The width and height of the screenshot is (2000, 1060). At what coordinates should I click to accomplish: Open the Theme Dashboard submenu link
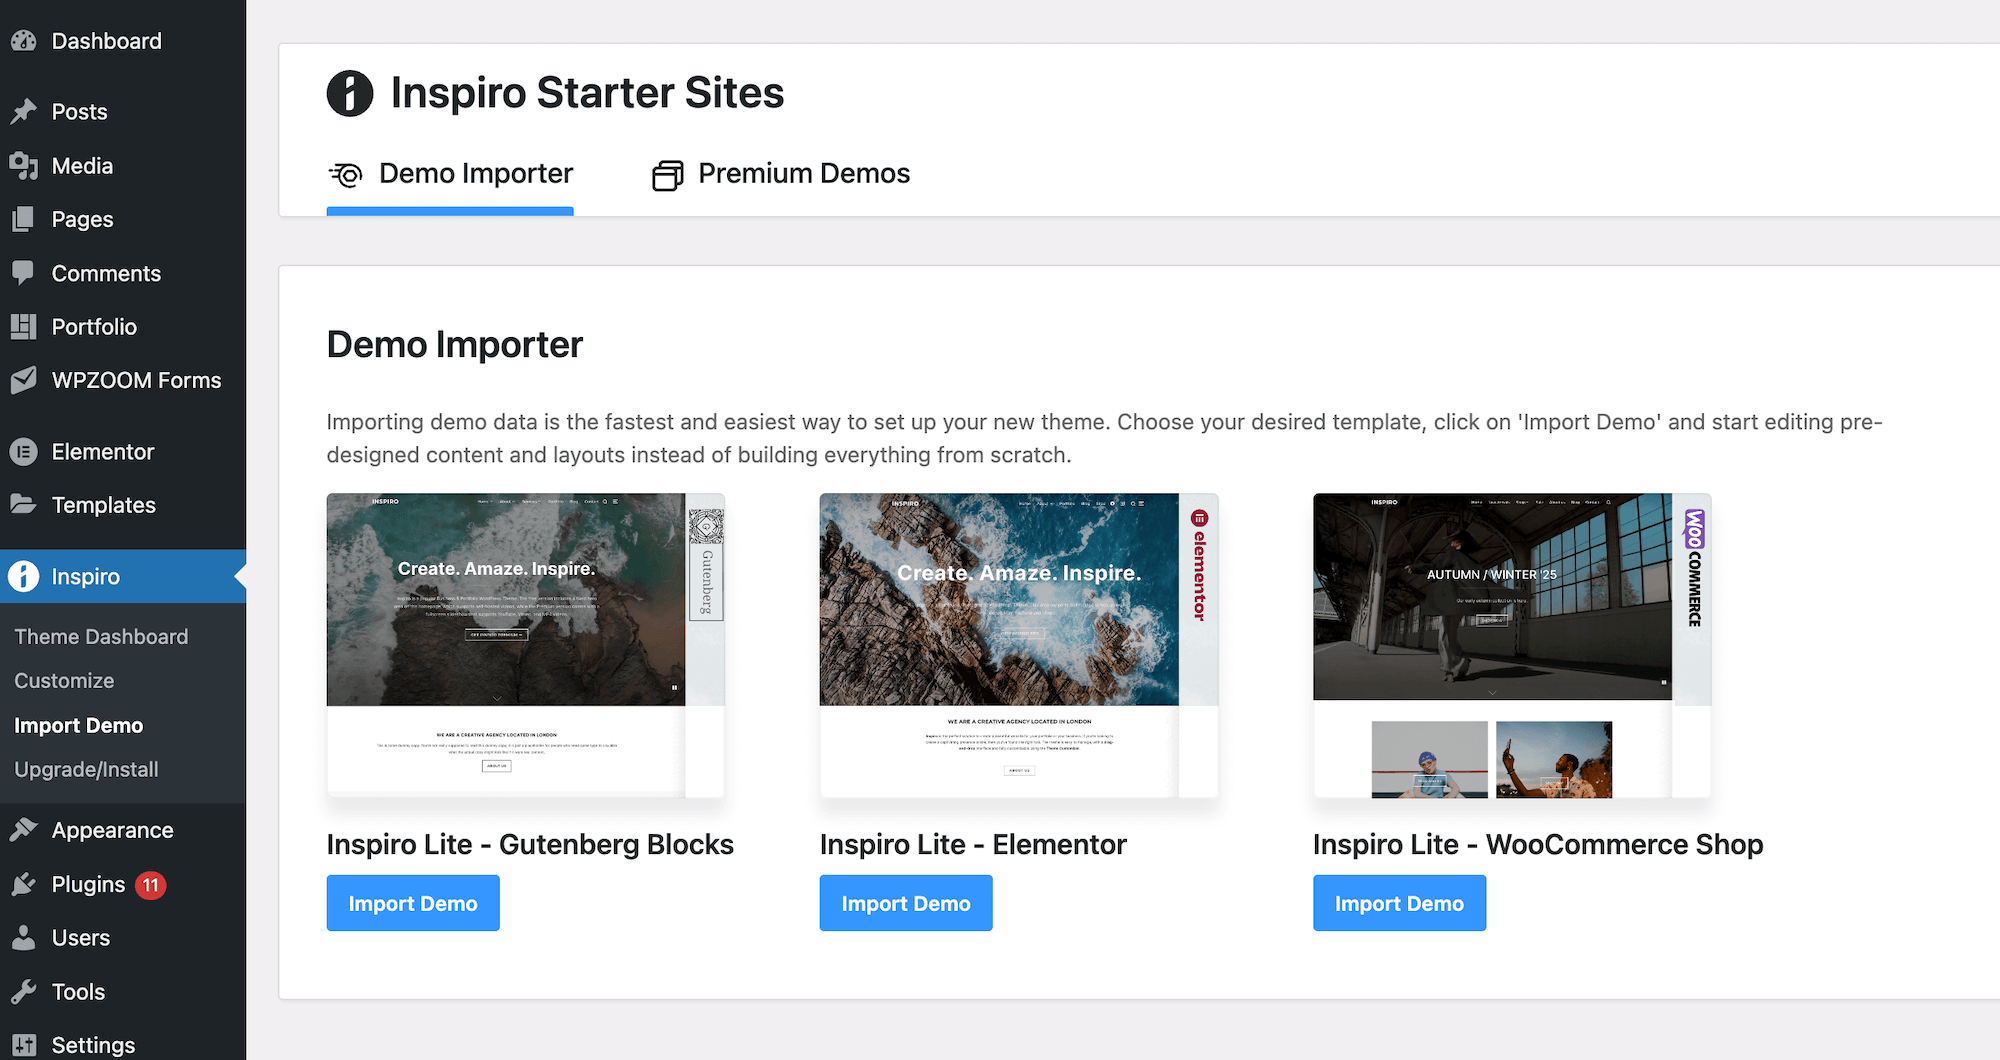pos(101,637)
